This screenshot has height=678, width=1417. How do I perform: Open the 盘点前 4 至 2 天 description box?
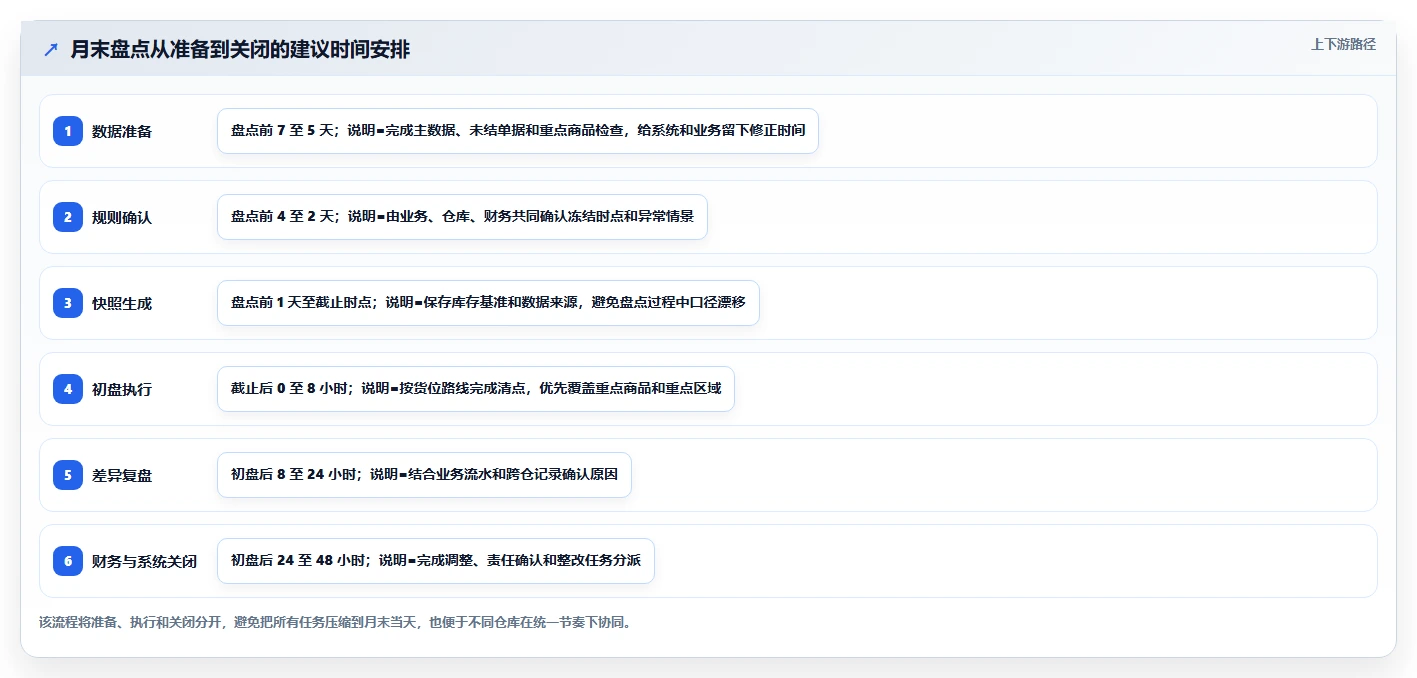pos(462,217)
